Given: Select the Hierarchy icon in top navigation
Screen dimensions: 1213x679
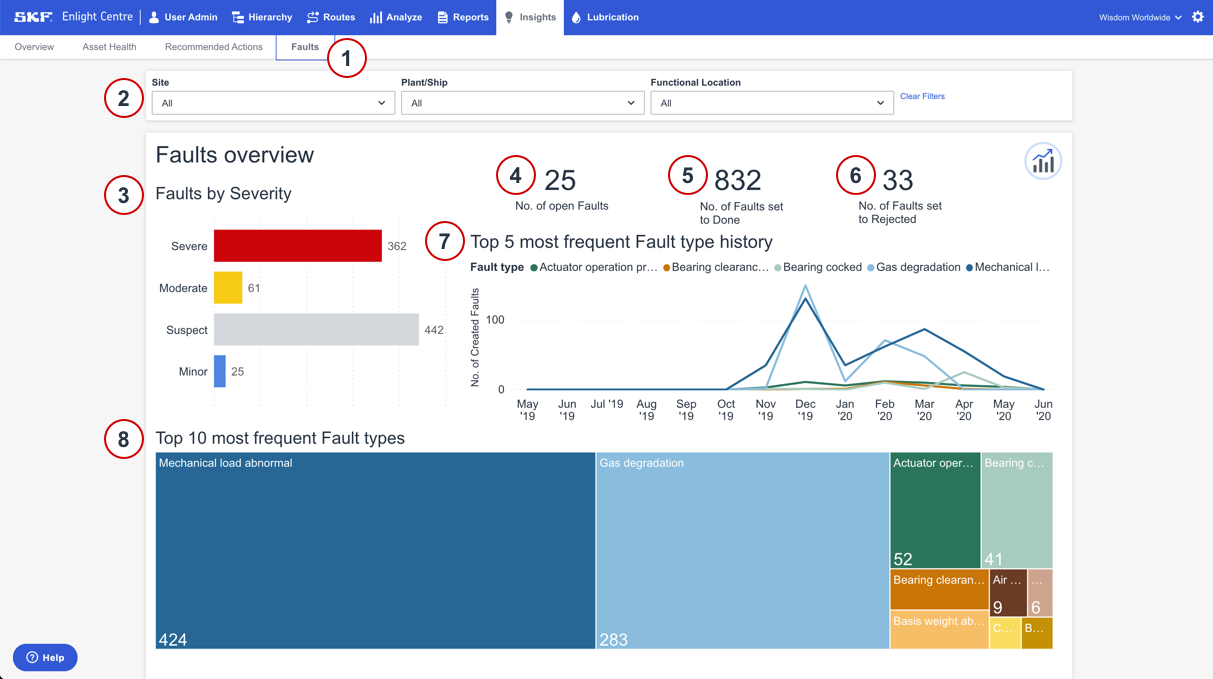Looking at the screenshot, I should pyautogui.click(x=236, y=16).
